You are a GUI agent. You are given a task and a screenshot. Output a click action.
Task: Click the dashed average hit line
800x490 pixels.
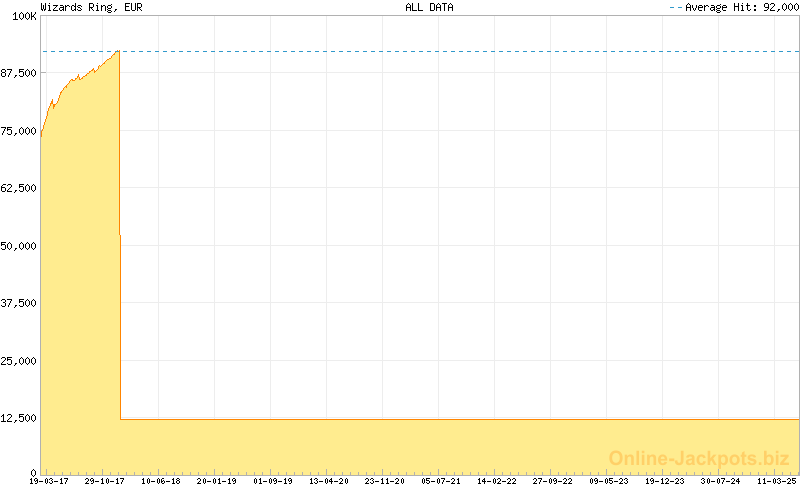(450, 51)
